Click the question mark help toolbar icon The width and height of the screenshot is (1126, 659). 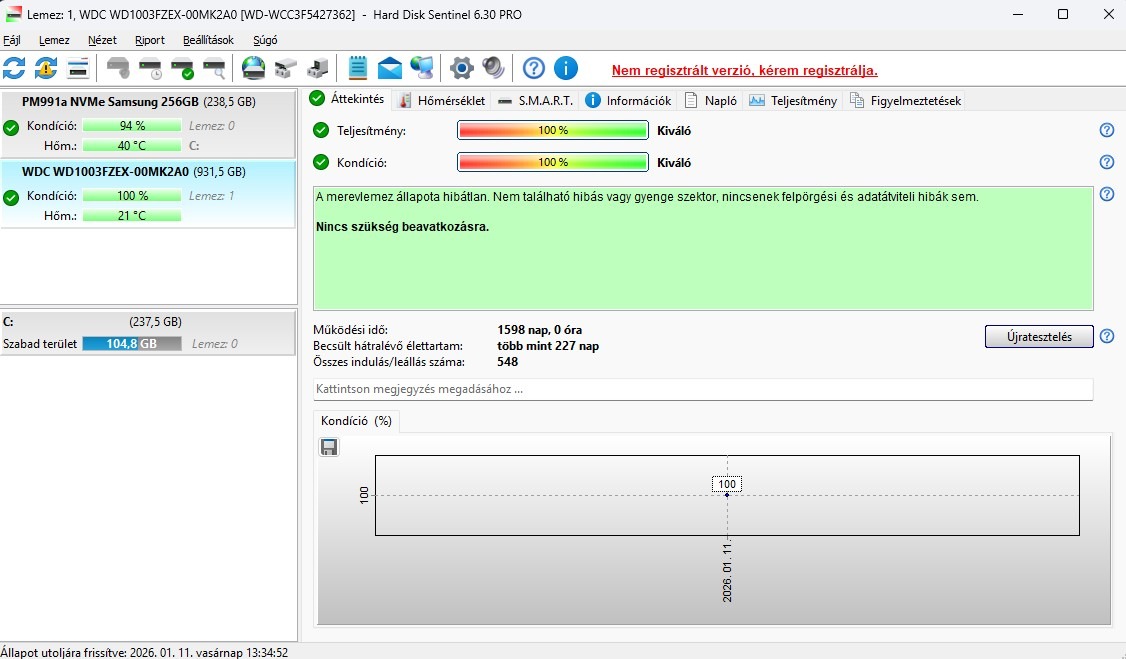[x=534, y=68]
